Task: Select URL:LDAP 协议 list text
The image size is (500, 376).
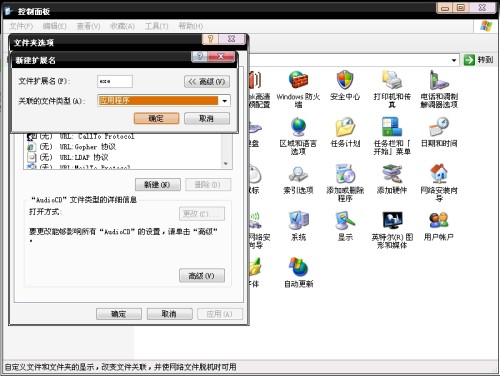Action: click(84, 157)
